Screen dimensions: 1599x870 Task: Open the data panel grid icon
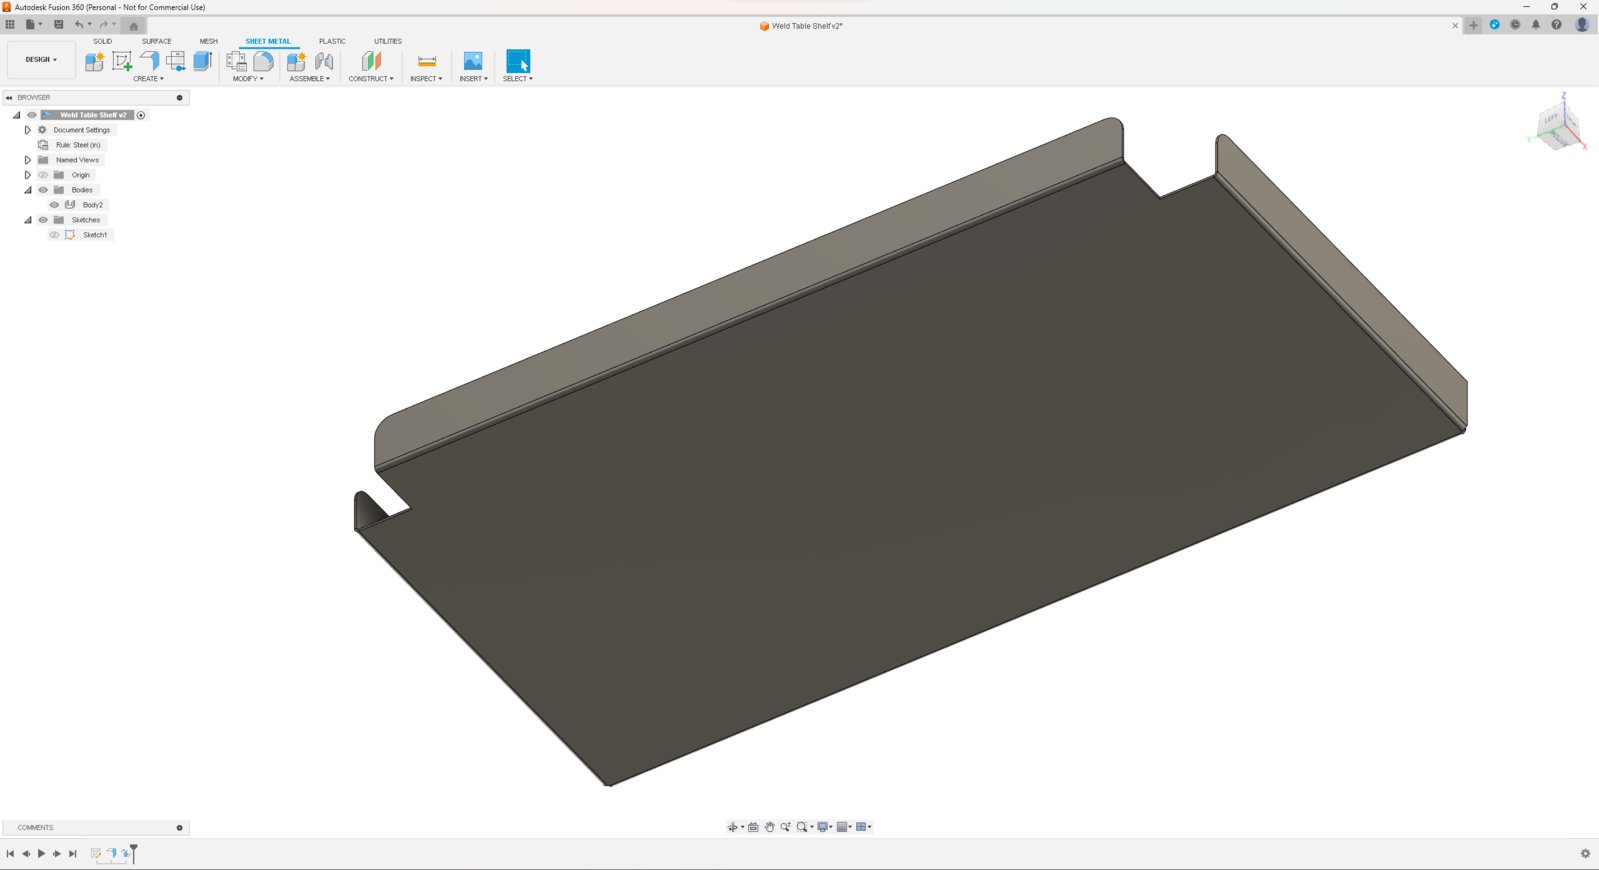[x=10, y=25]
